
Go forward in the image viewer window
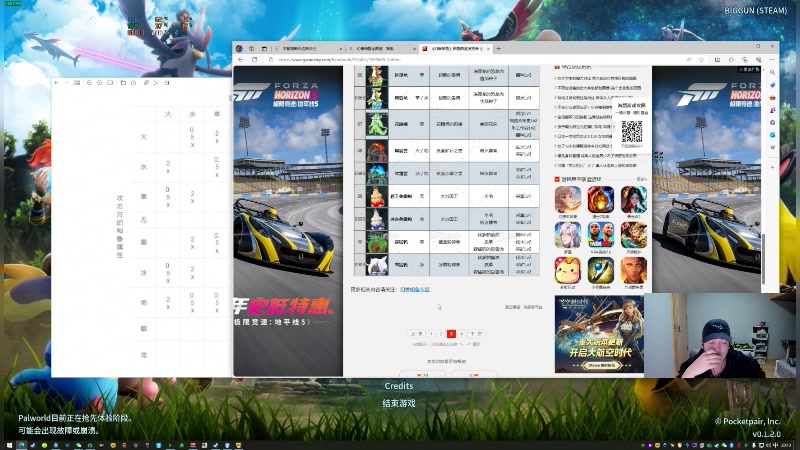pyautogui.click(x=66, y=83)
